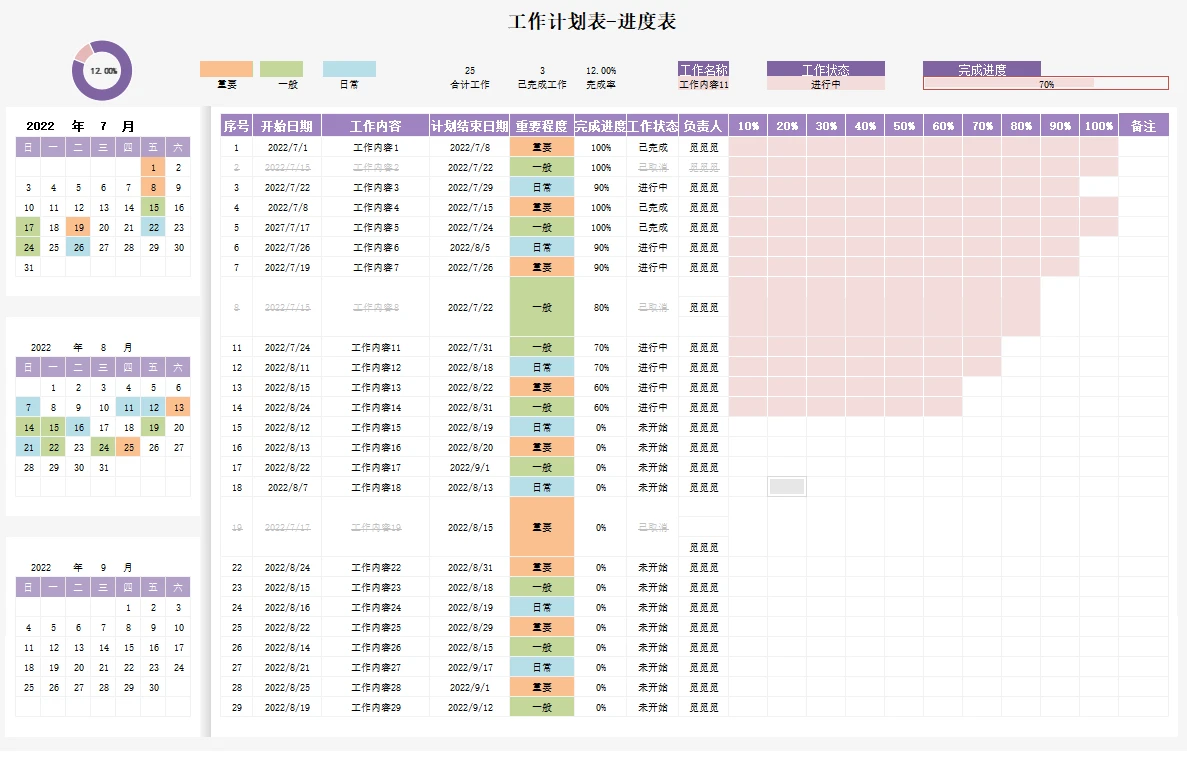Click the large orange 重要 cell for 工作内容19

[x=541, y=527]
